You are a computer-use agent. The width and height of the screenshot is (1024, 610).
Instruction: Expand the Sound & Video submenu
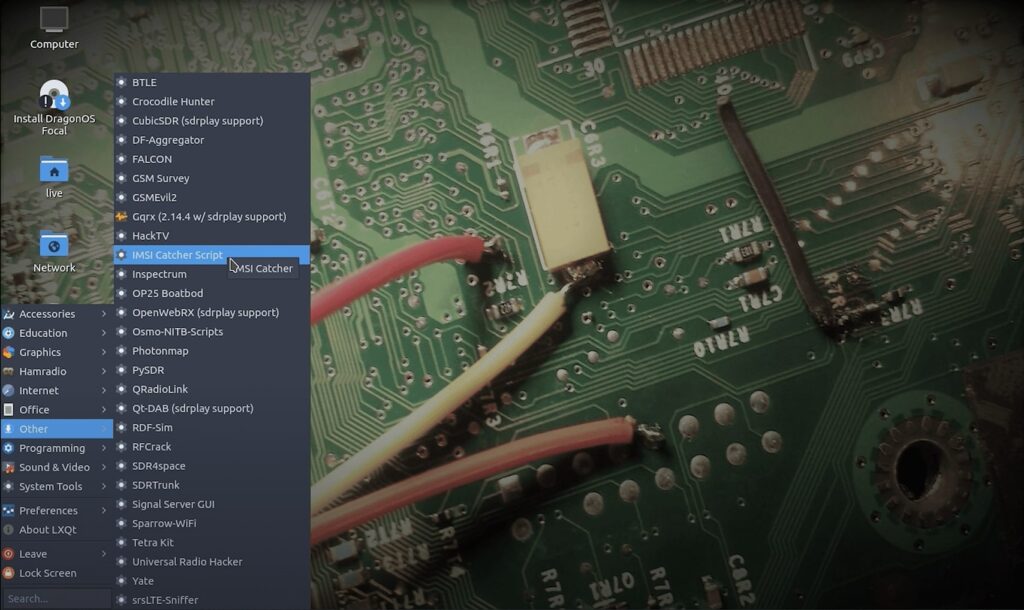pyautogui.click(x=103, y=467)
